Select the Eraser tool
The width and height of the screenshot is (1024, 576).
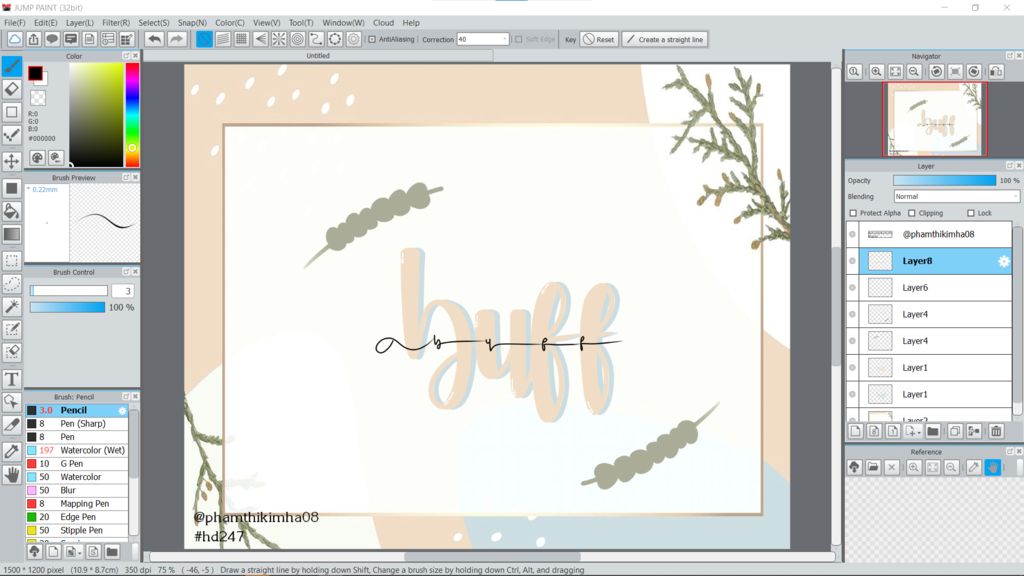click(x=12, y=89)
